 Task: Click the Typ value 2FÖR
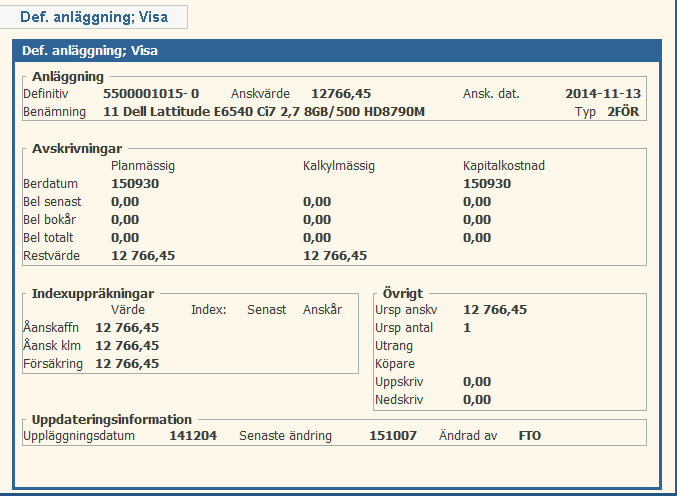(623, 112)
